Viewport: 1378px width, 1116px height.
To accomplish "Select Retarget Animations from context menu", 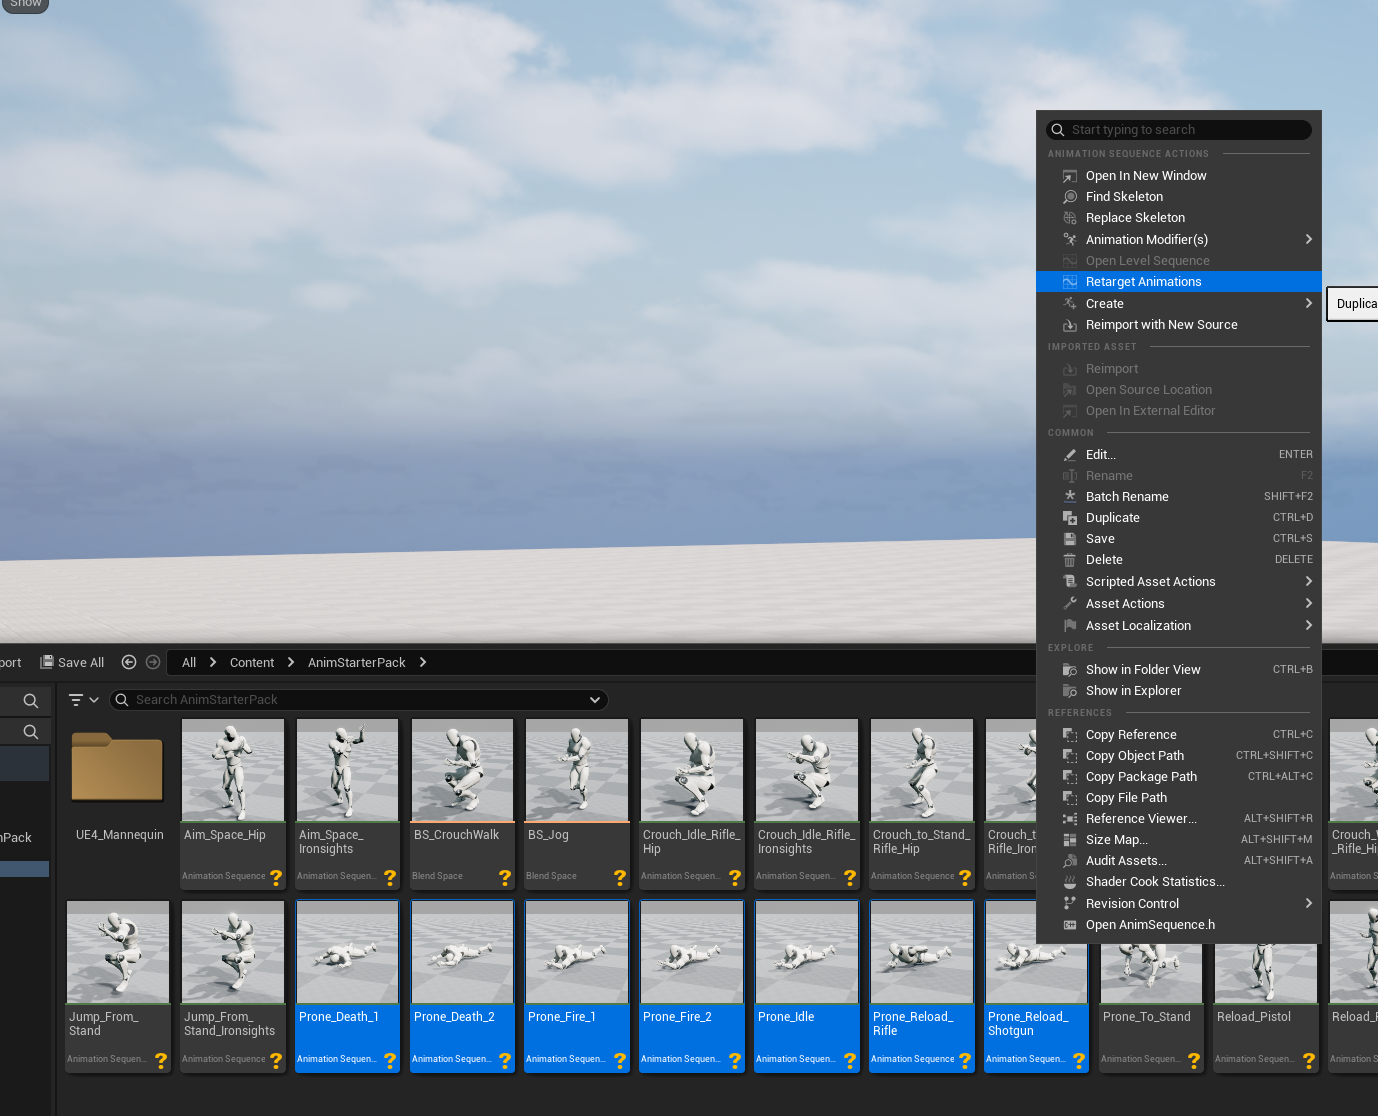I will point(1143,282).
